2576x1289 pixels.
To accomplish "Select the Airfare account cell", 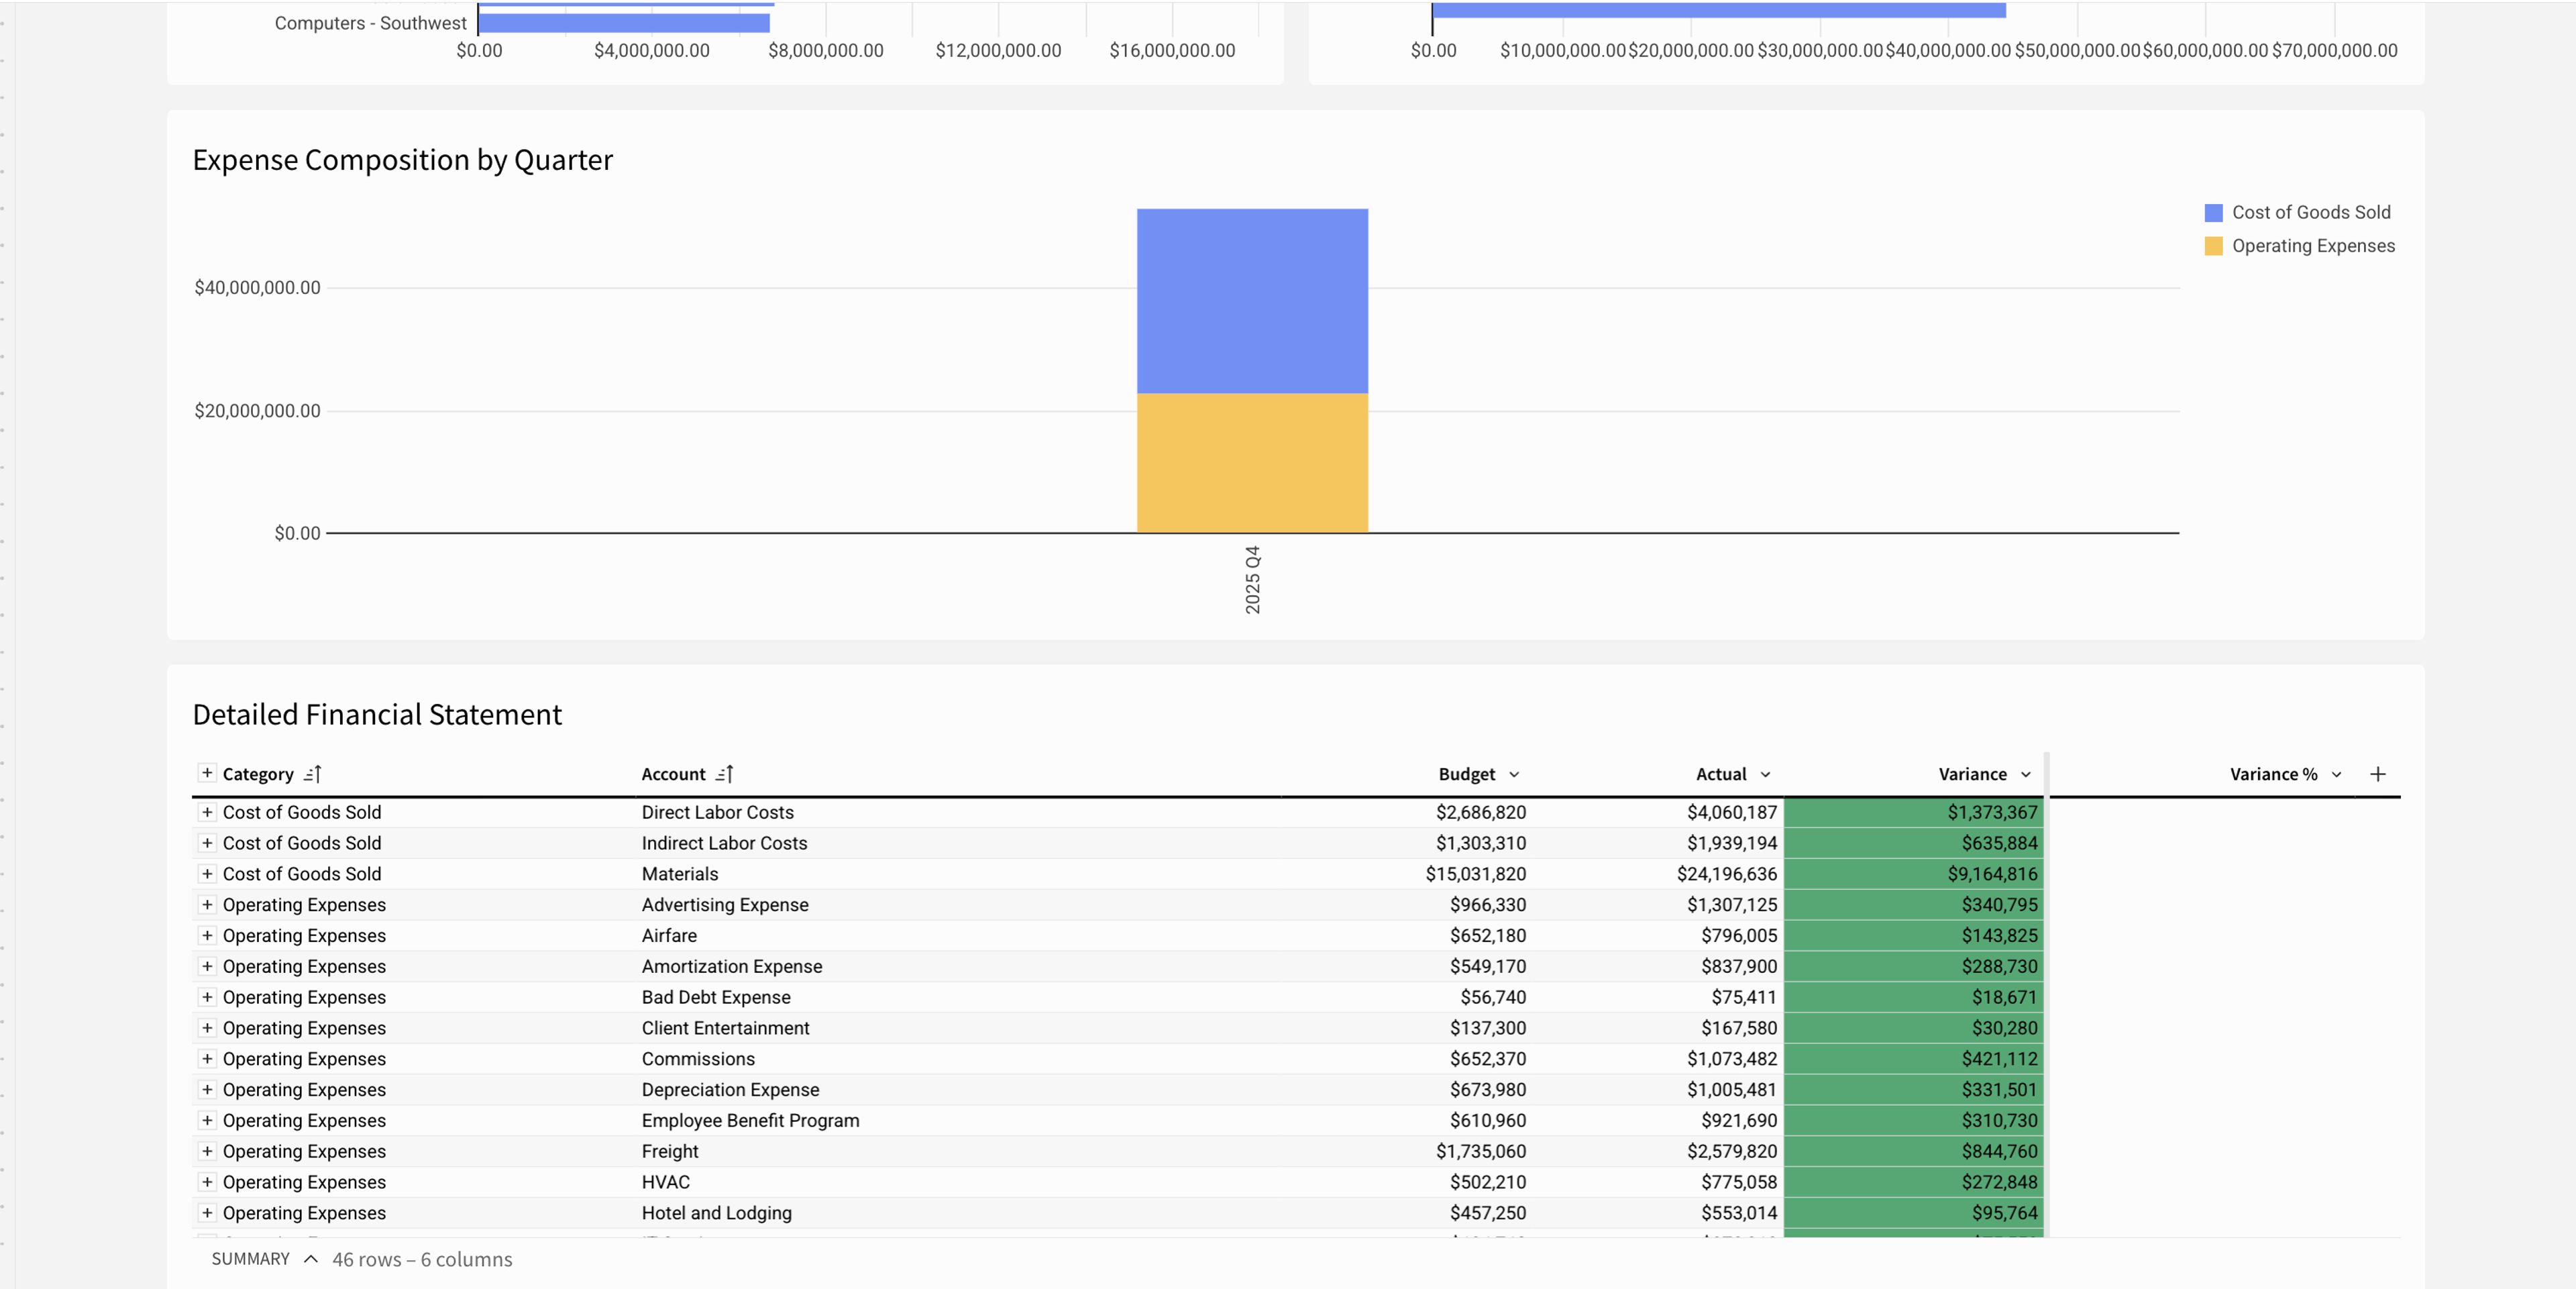I will [669, 935].
